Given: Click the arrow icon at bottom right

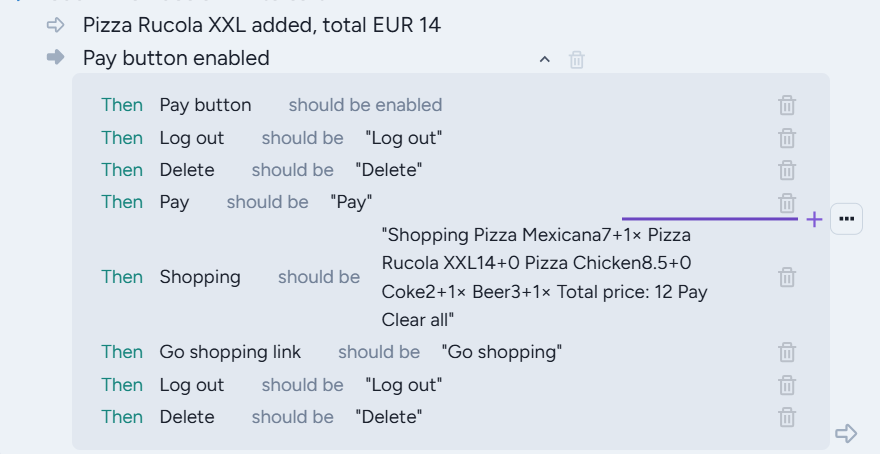Looking at the screenshot, I should 846,433.
